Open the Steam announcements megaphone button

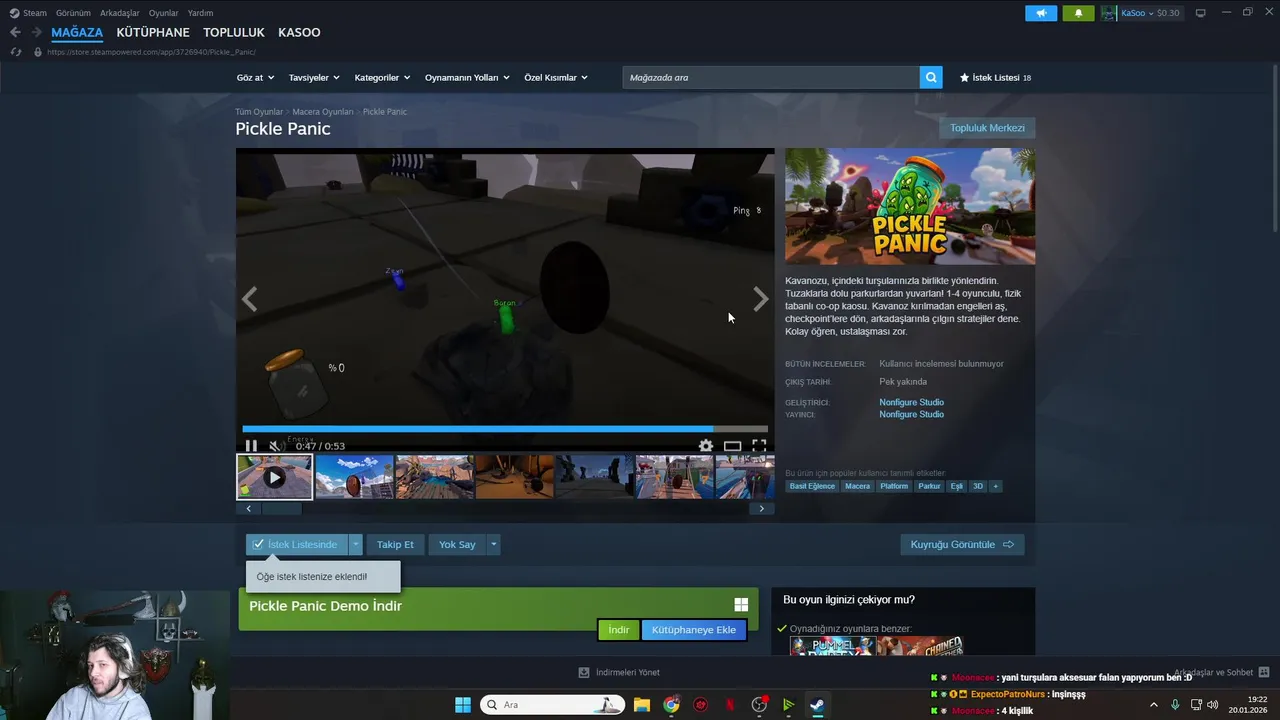(1041, 13)
